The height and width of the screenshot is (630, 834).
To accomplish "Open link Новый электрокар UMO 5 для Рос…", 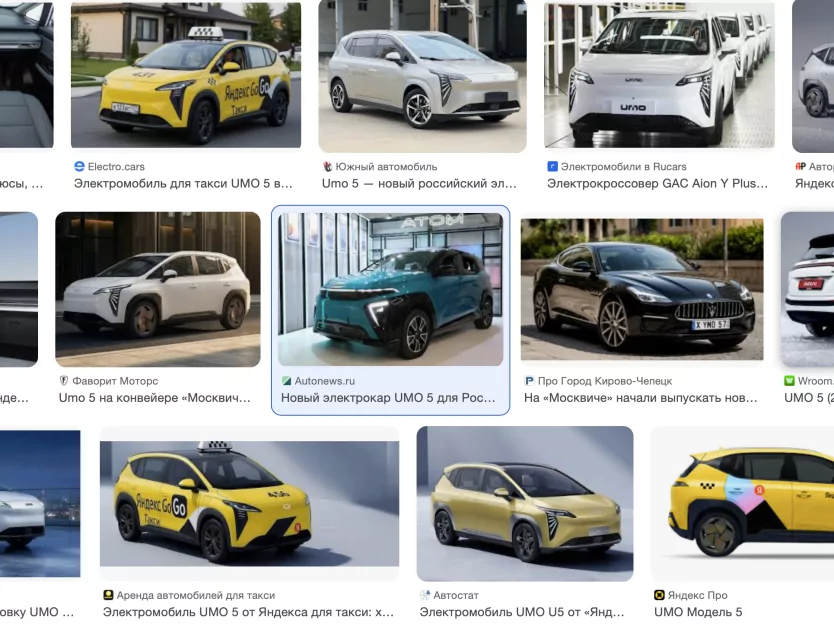I will point(388,397).
